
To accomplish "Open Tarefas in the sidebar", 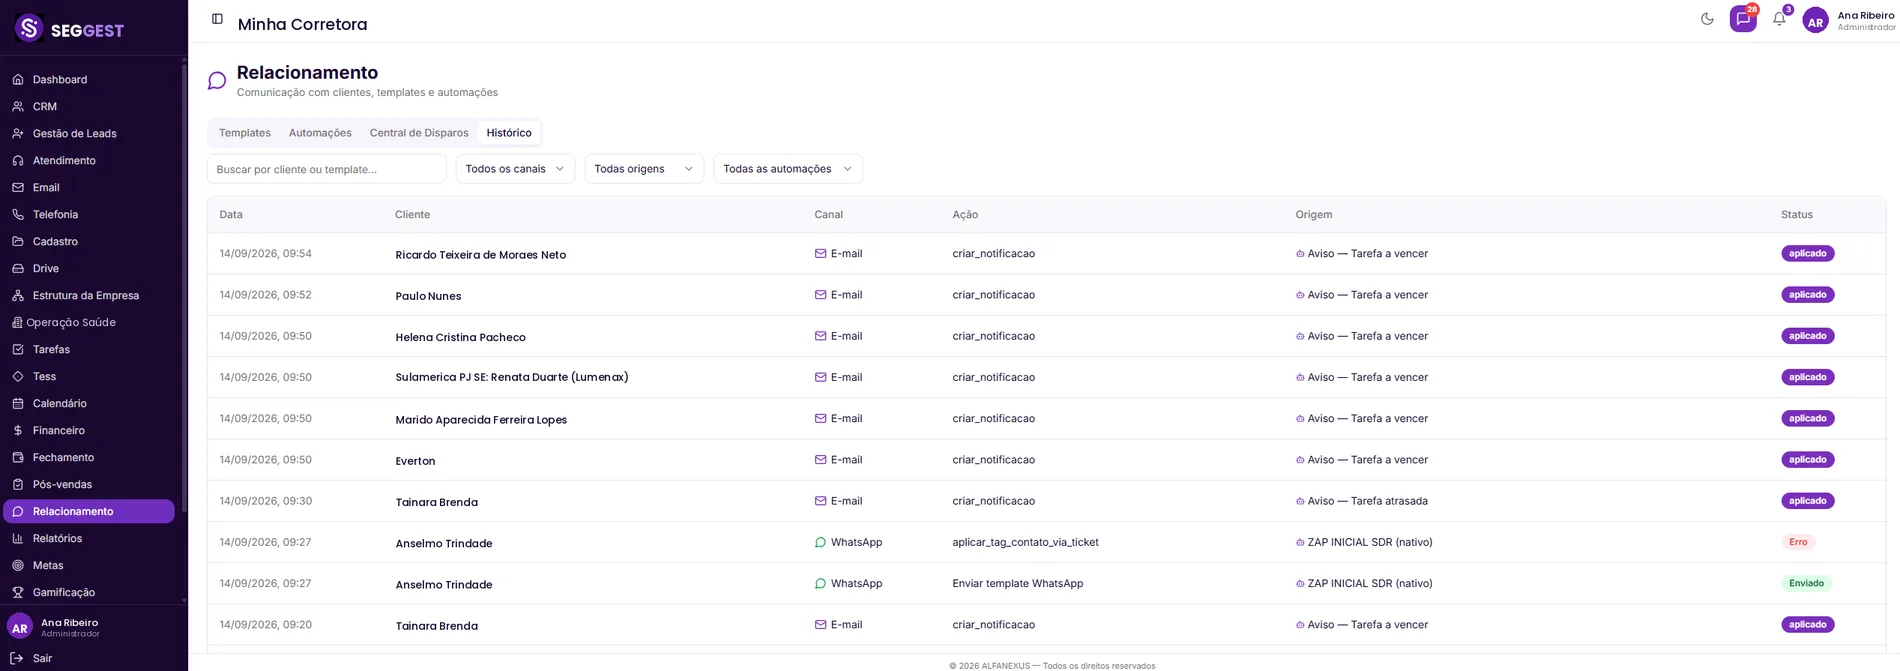I will pos(51,349).
